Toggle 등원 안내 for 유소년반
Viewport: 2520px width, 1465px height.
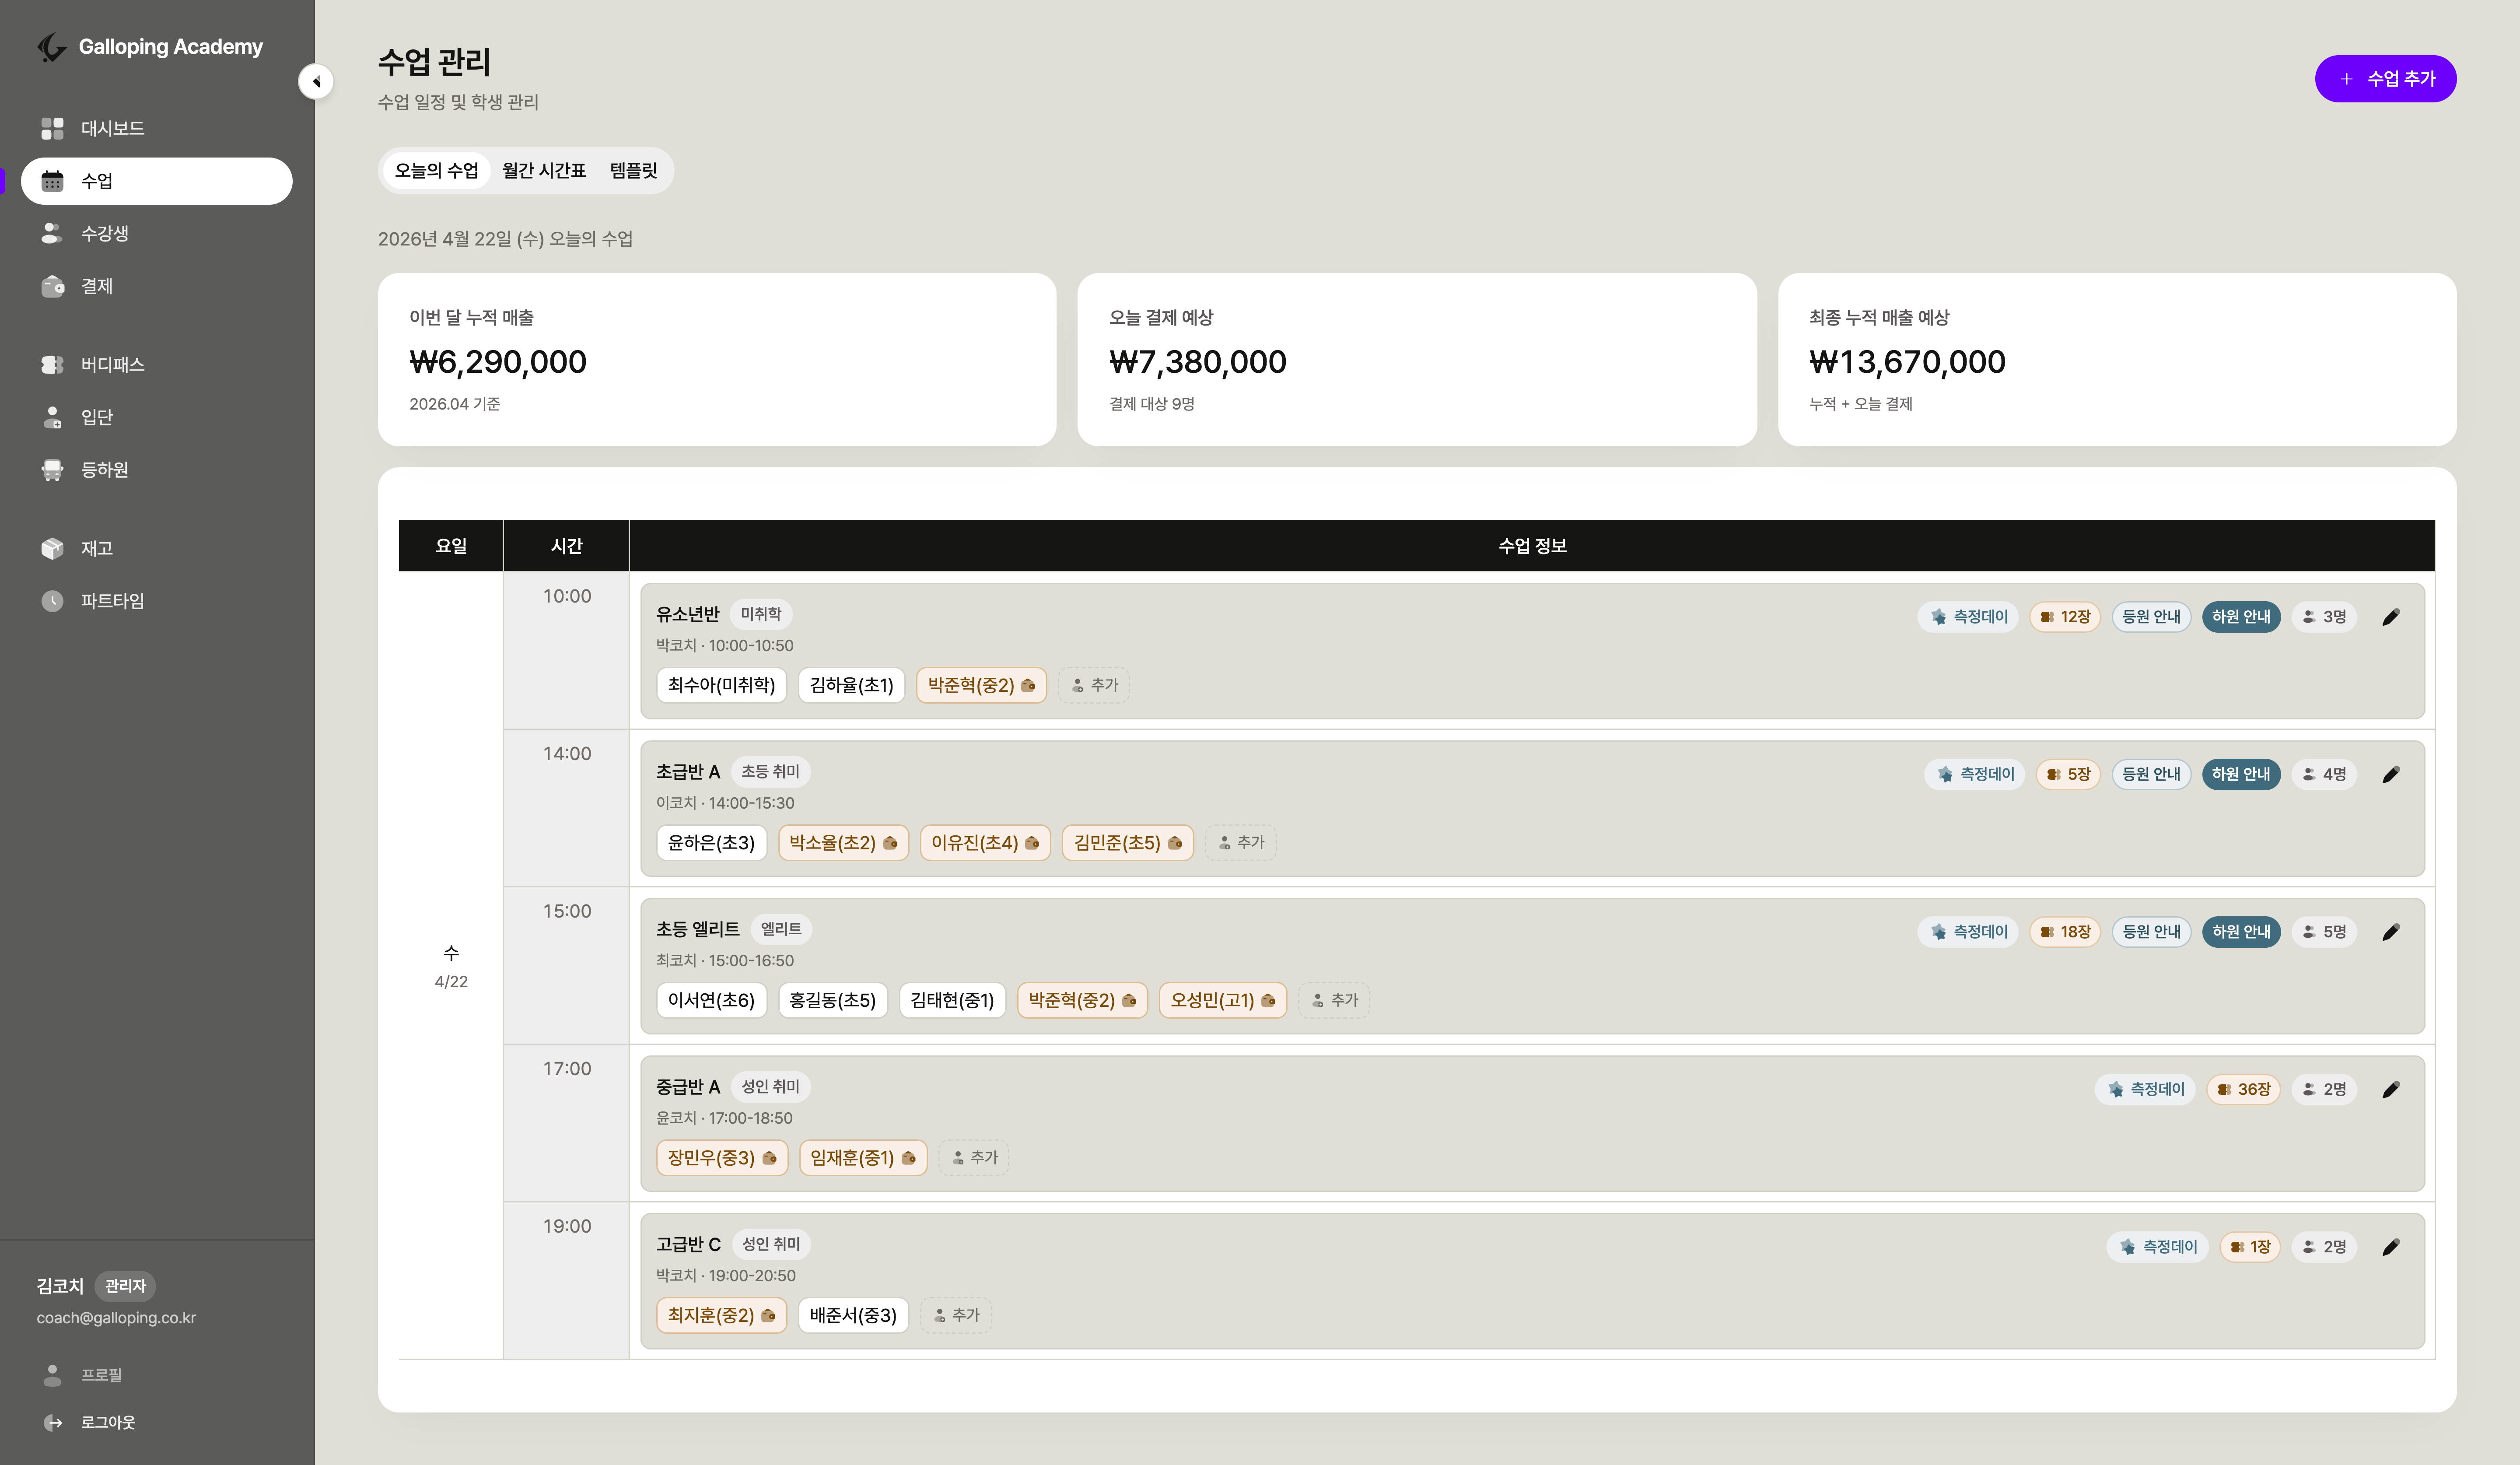click(2151, 617)
